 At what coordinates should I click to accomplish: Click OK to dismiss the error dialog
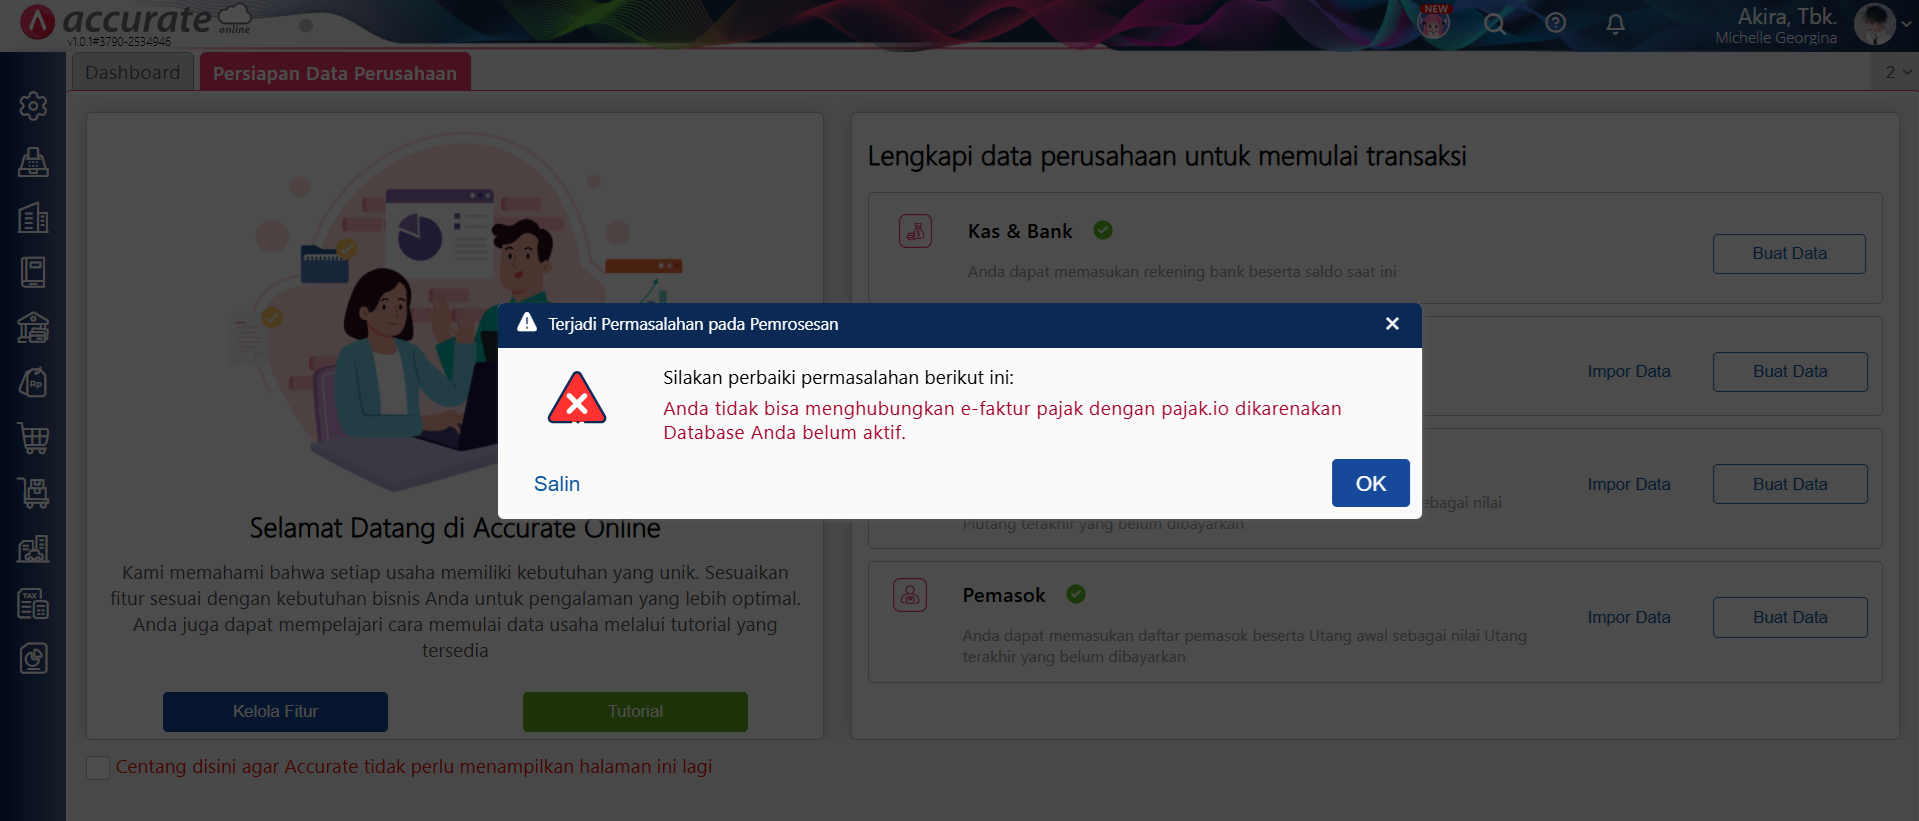(1370, 483)
